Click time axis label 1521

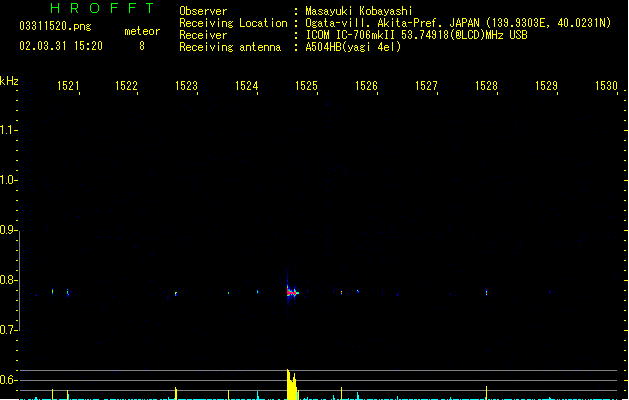(68, 86)
